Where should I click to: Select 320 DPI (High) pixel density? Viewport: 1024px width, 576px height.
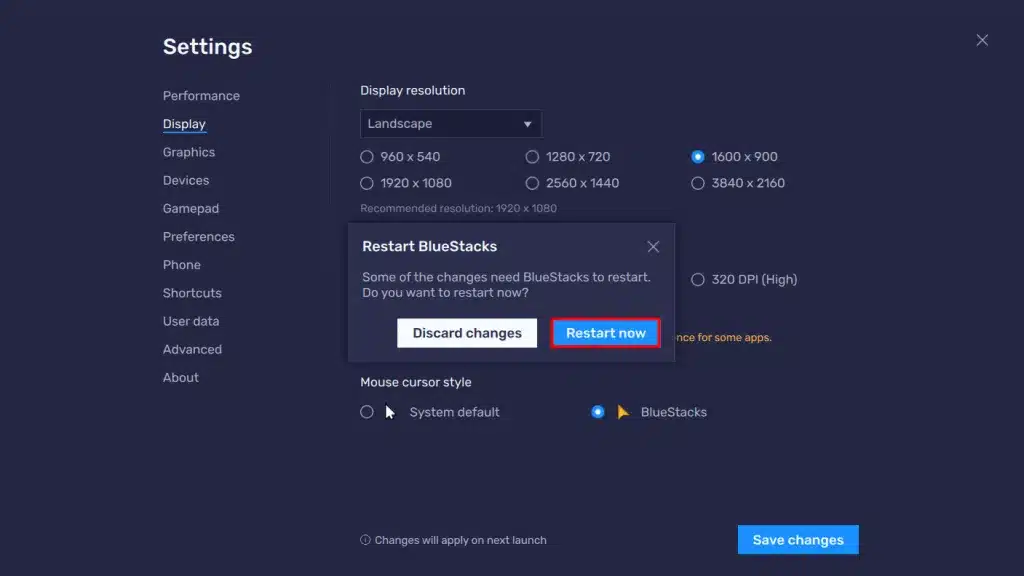(x=698, y=280)
